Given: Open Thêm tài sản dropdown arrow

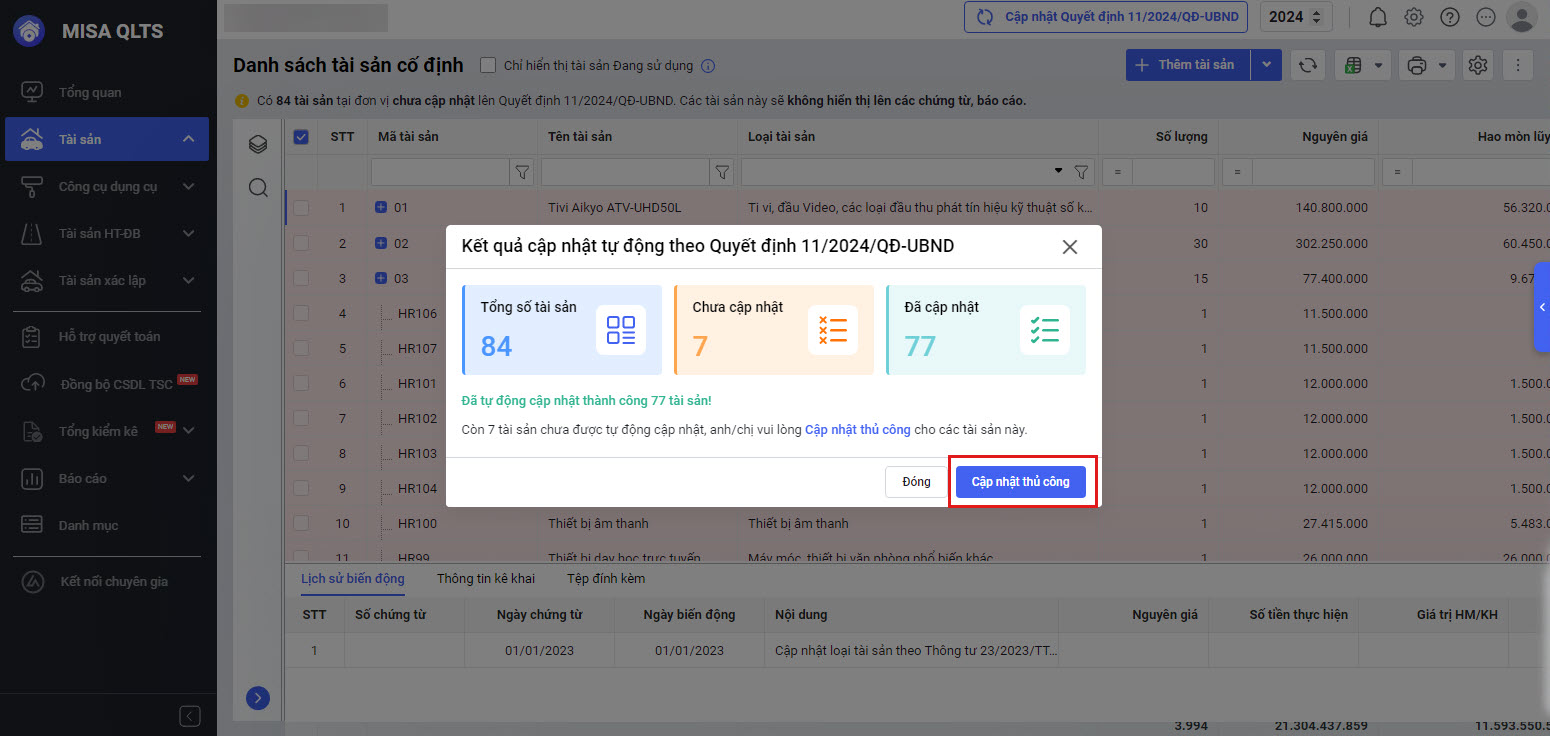Looking at the screenshot, I should point(1266,65).
